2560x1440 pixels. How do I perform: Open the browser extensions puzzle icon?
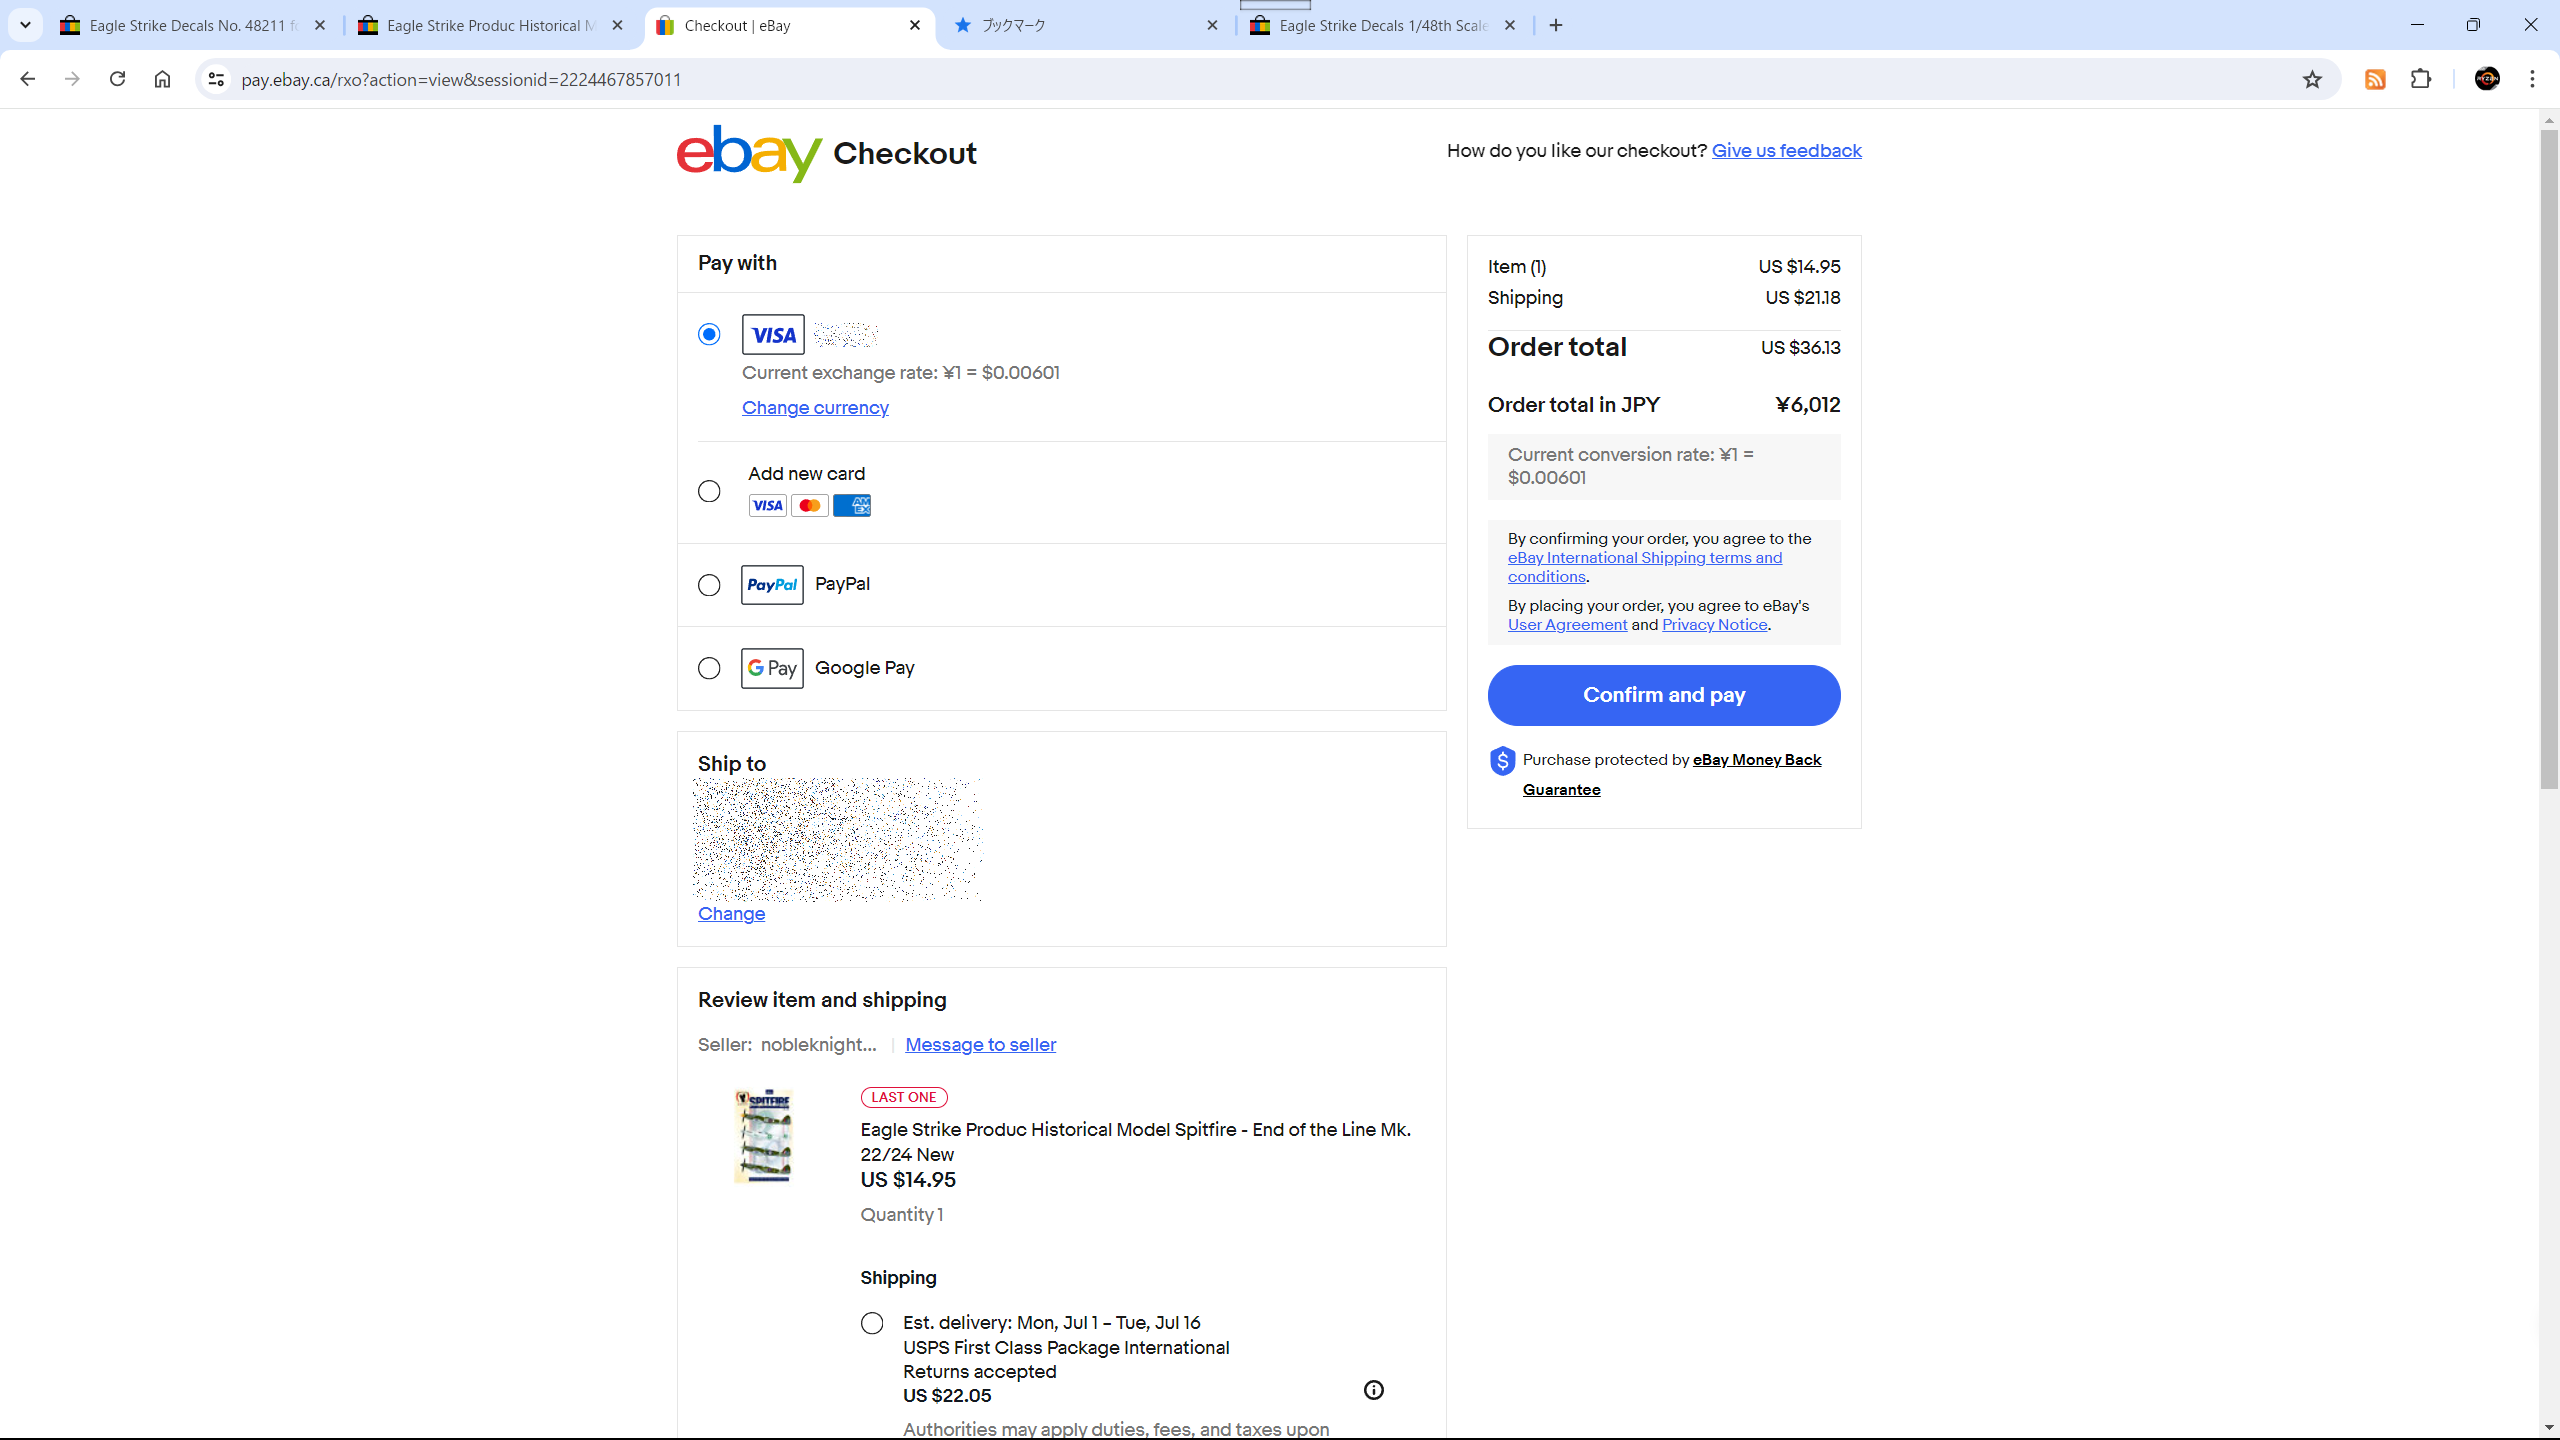(x=2421, y=79)
